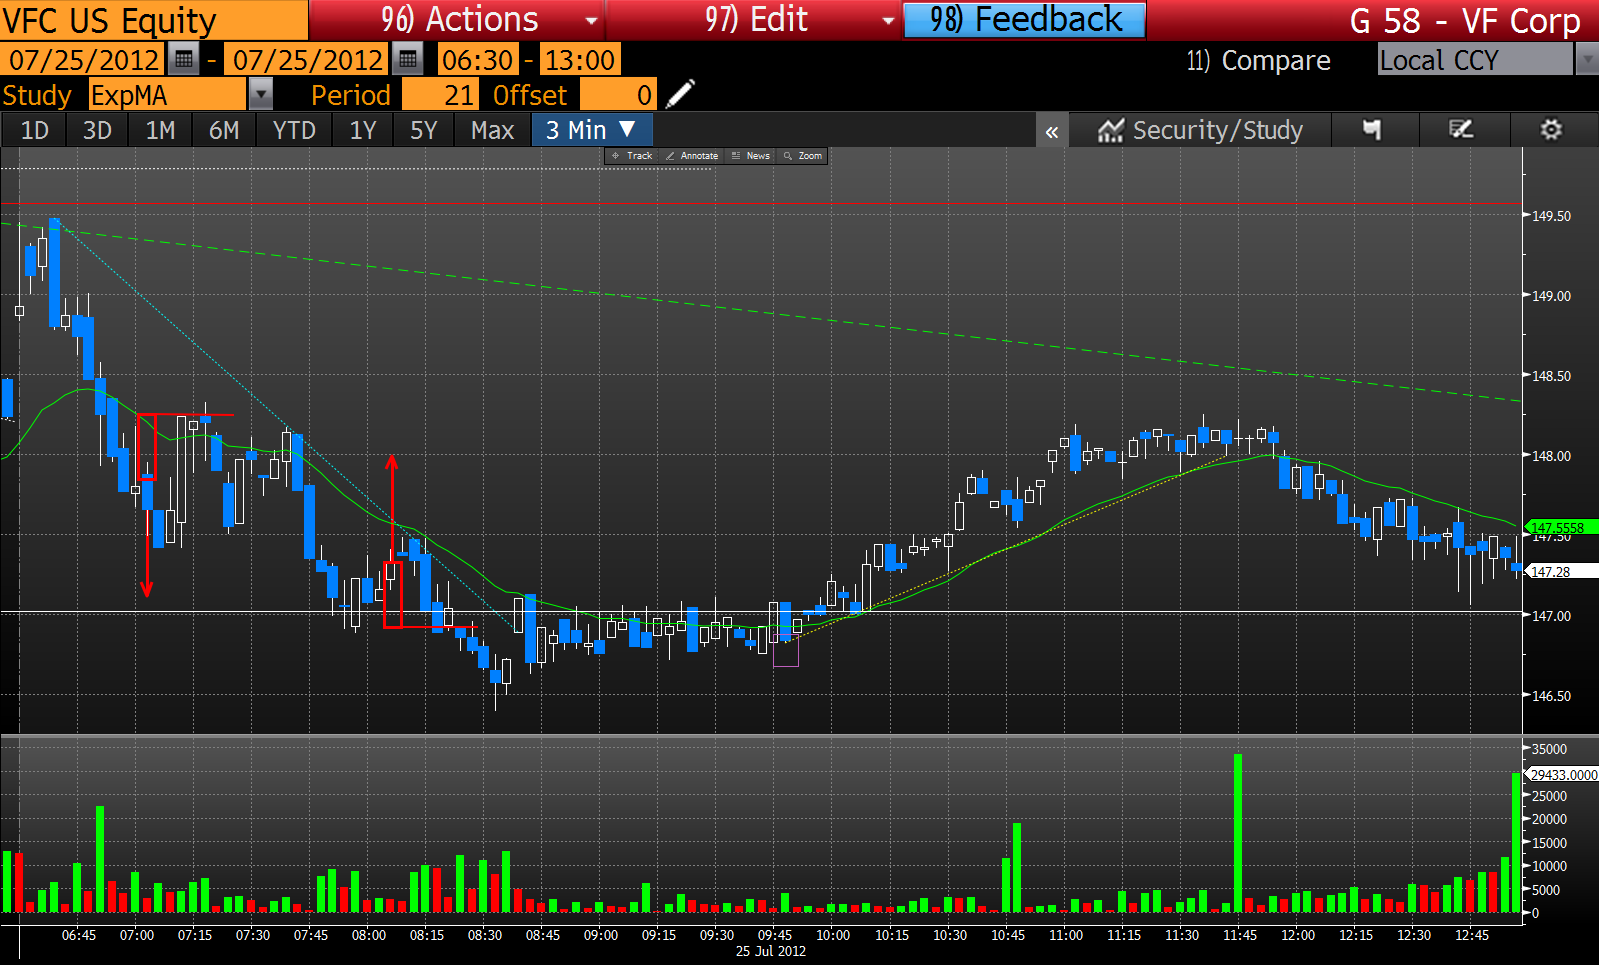1599x965 pixels.
Task: Click the 06:30 start time field
Action: click(x=478, y=60)
